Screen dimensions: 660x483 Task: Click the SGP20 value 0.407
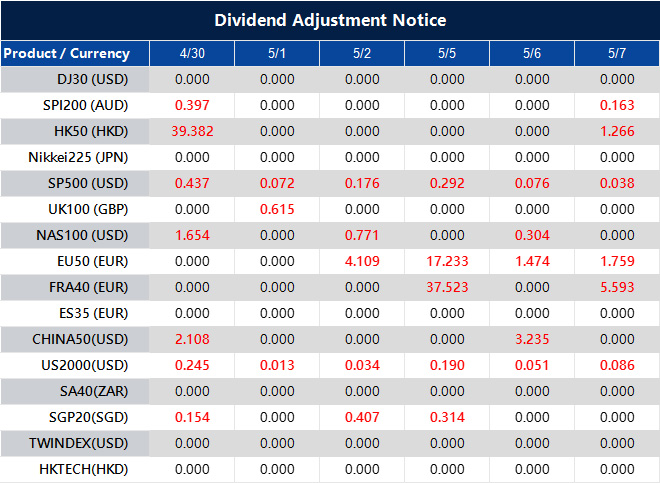click(362, 417)
